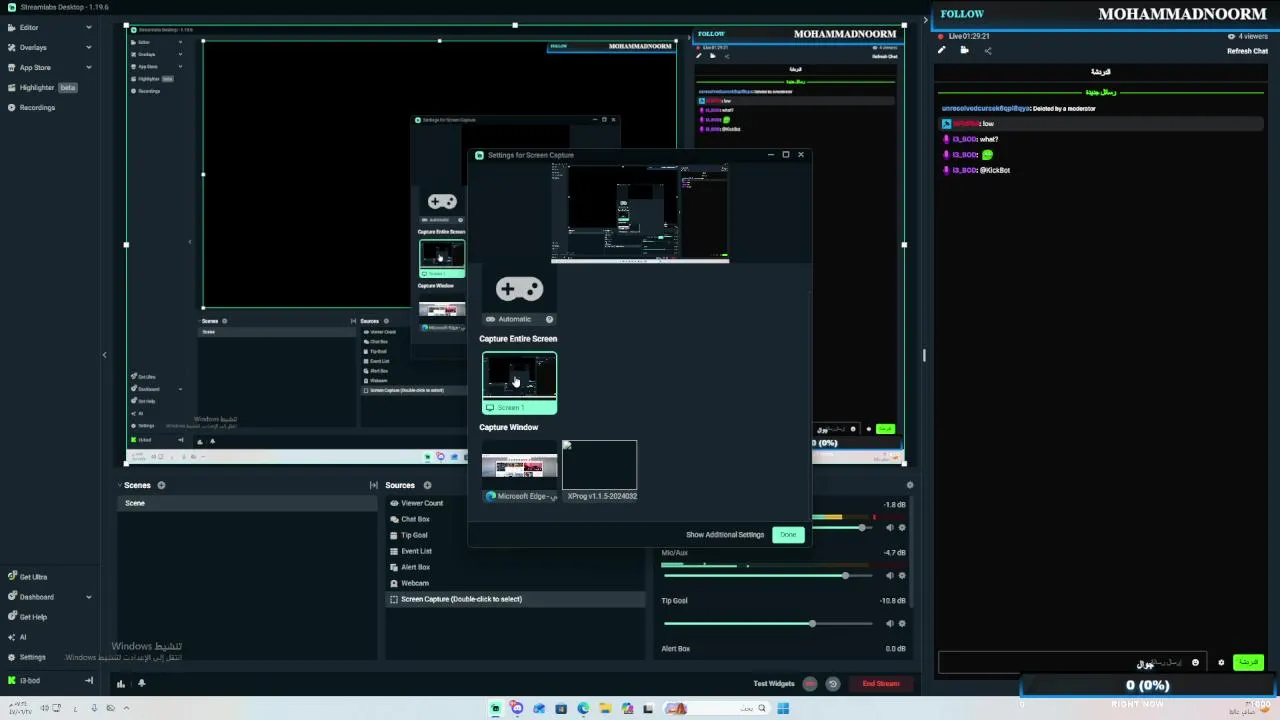Expand the Editor chevron in sidebar

click(x=88, y=28)
